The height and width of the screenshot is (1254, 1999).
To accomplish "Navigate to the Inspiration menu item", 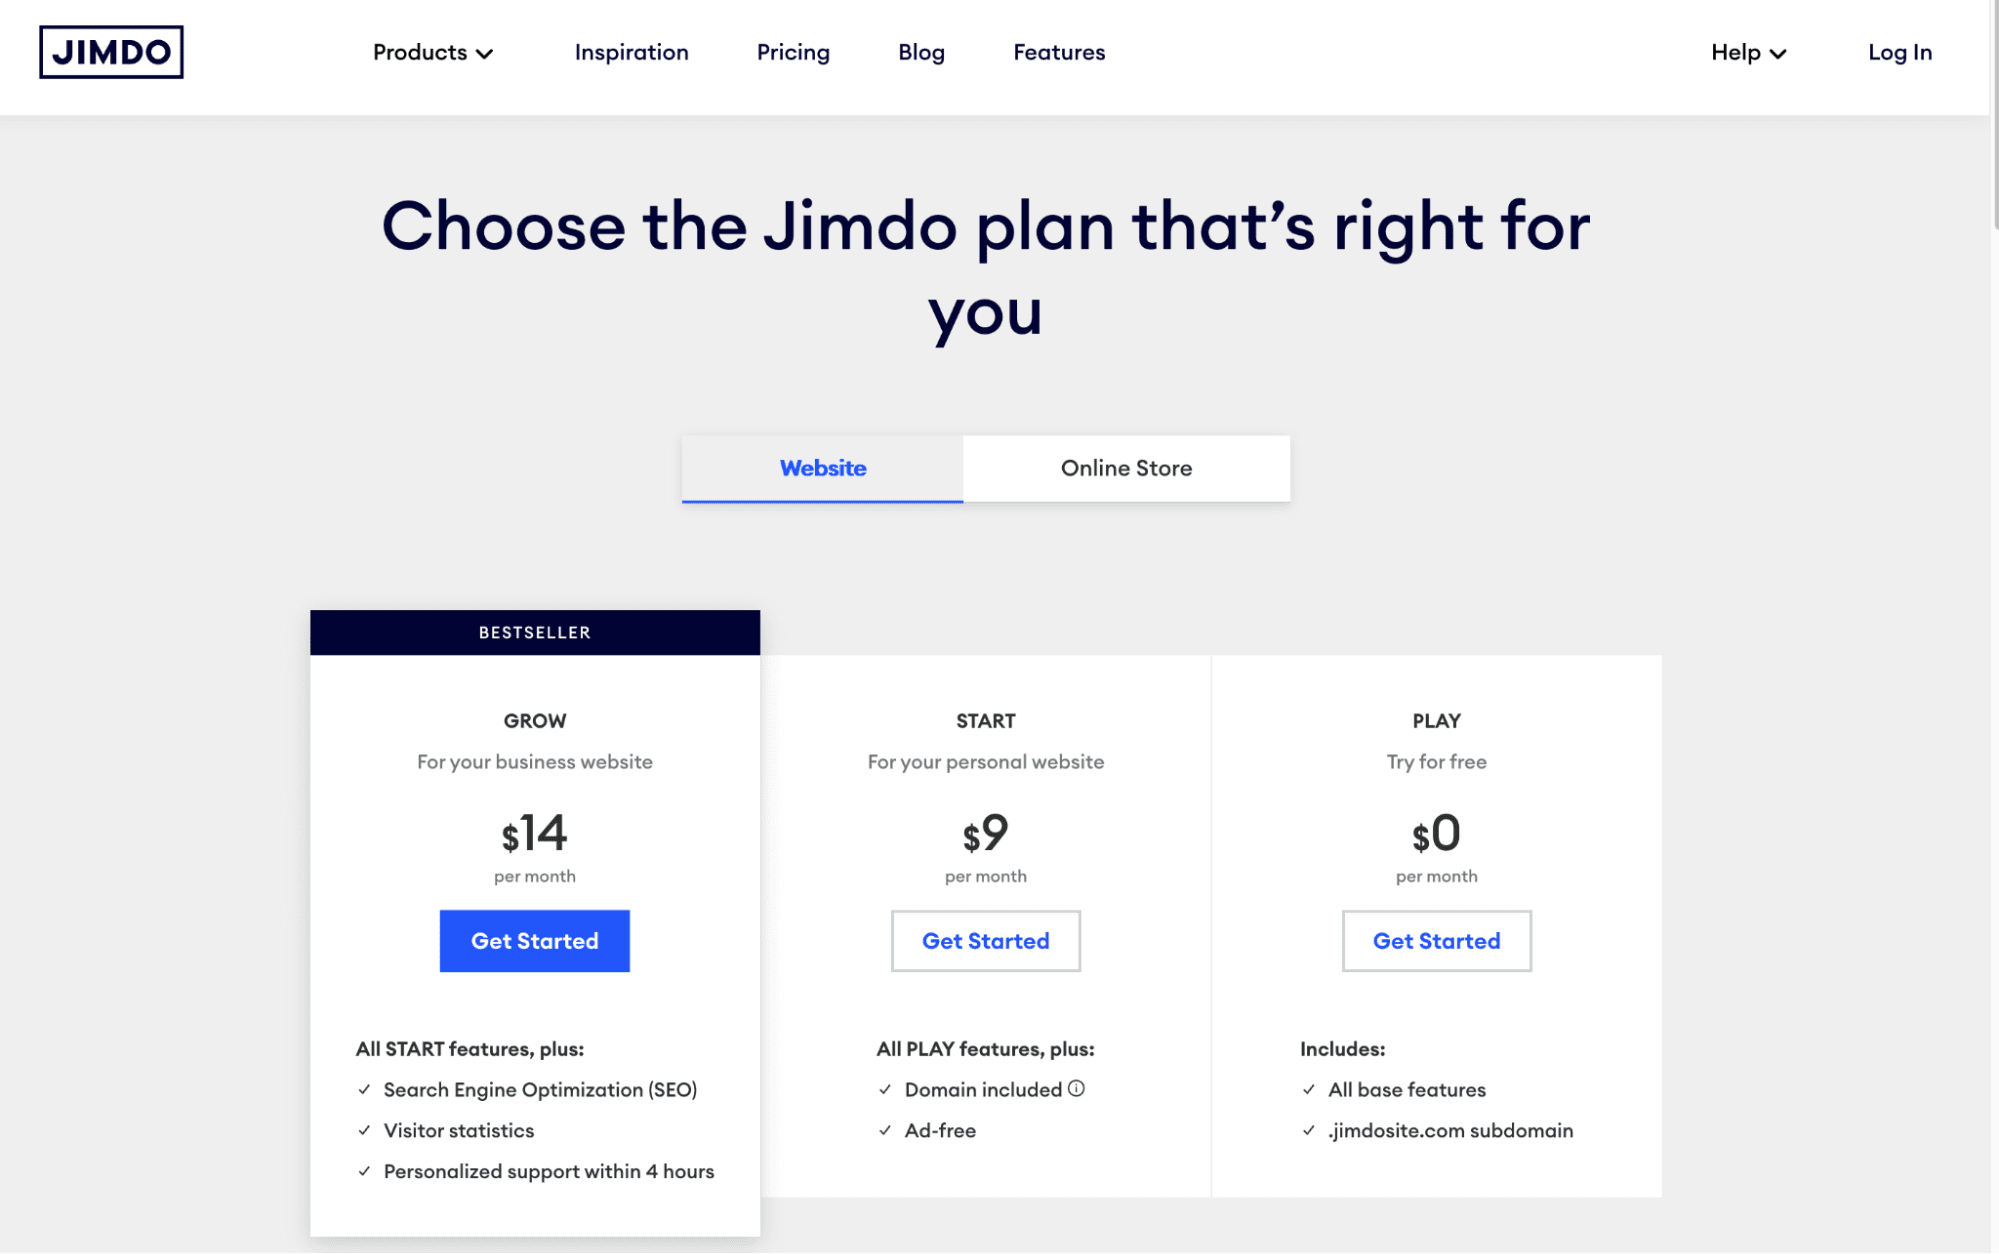I will click(x=631, y=52).
